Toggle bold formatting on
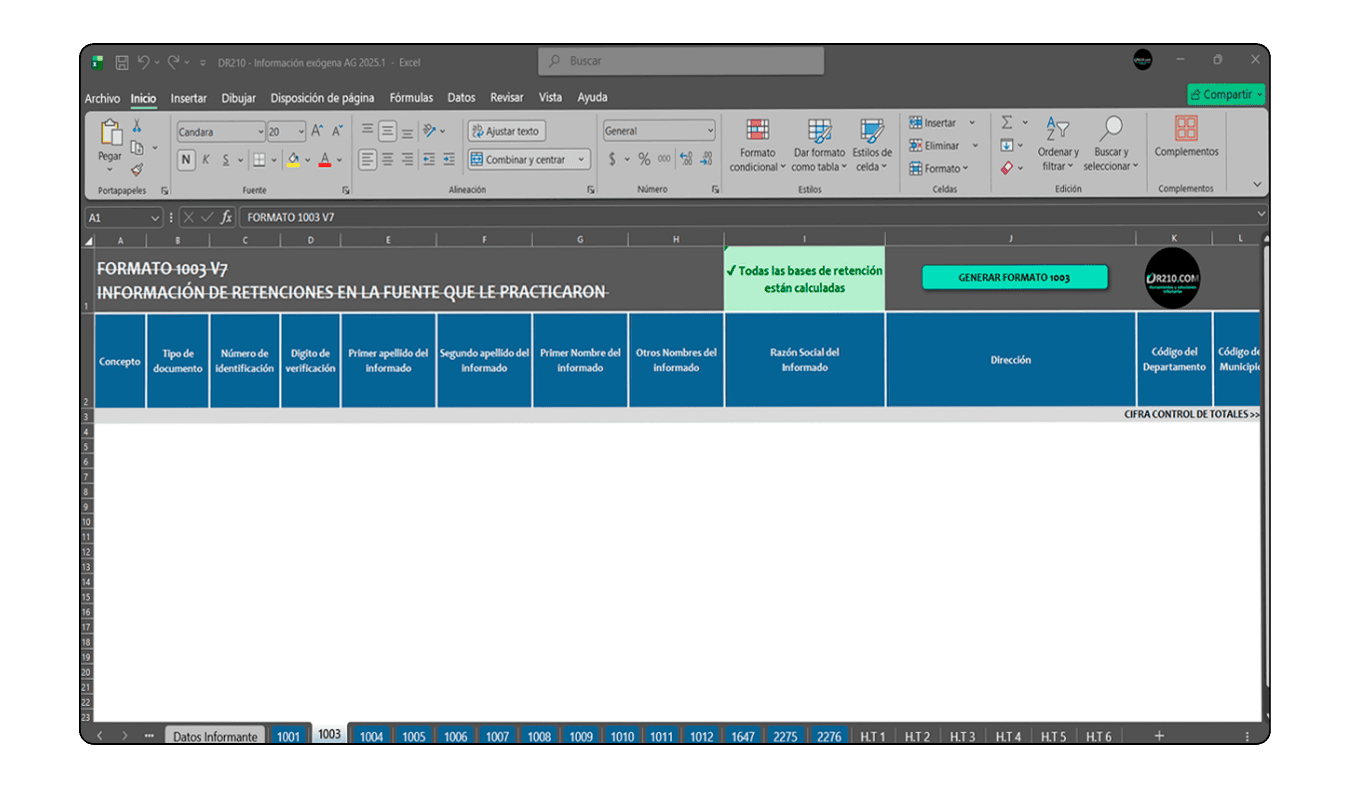 (185, 158)
